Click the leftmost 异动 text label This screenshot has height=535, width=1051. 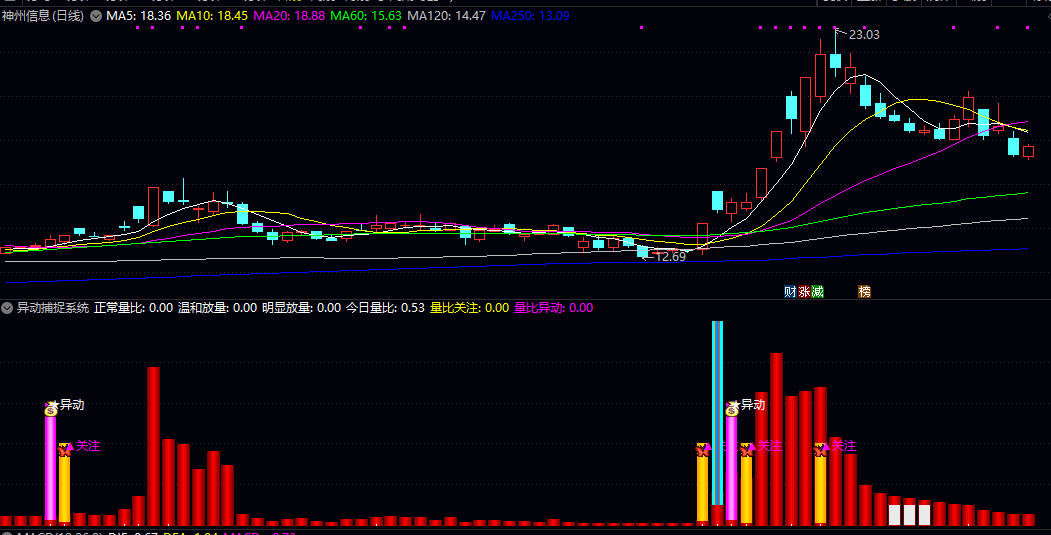pos(72,405)
